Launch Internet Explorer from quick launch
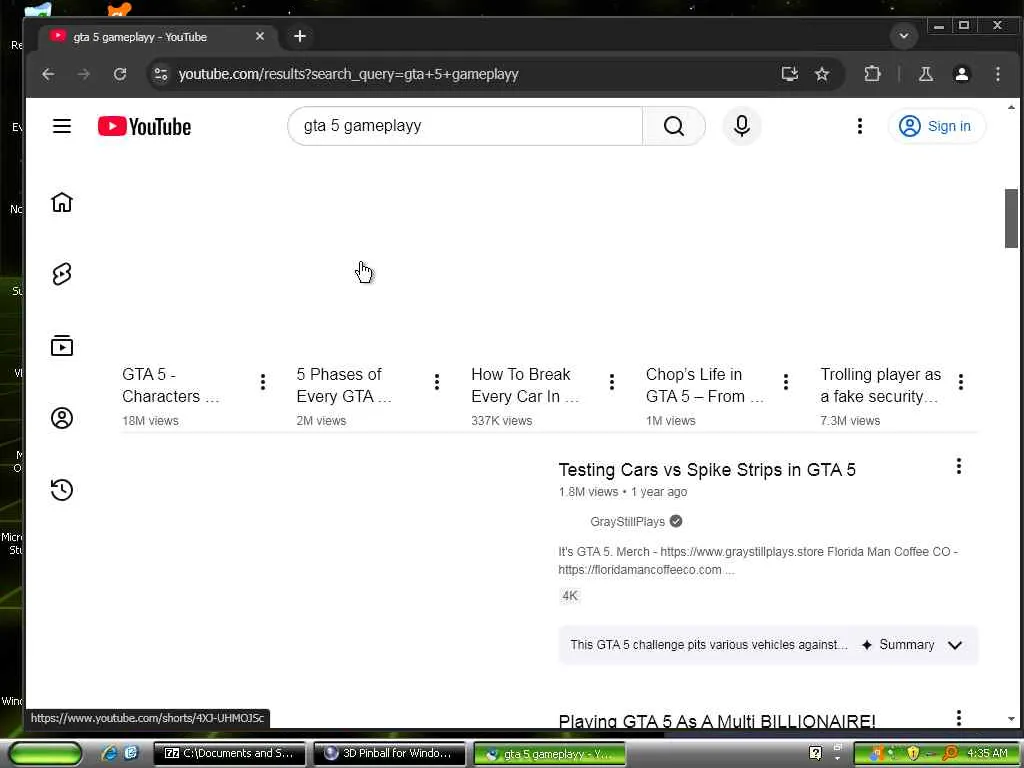The image size is (1024, 768). tap(110, 753)
